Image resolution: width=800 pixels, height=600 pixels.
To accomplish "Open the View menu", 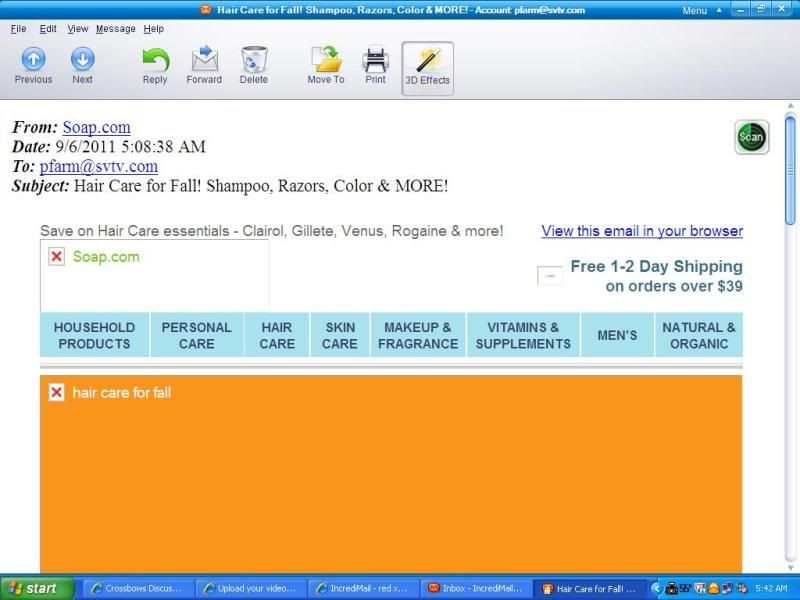I will tap(78, 29).
